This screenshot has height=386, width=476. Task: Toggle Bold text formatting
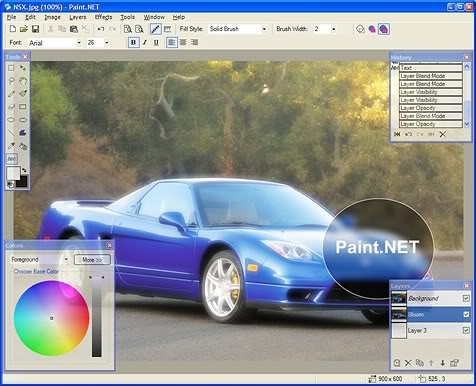pyautogui.click(x=133, y=42)
